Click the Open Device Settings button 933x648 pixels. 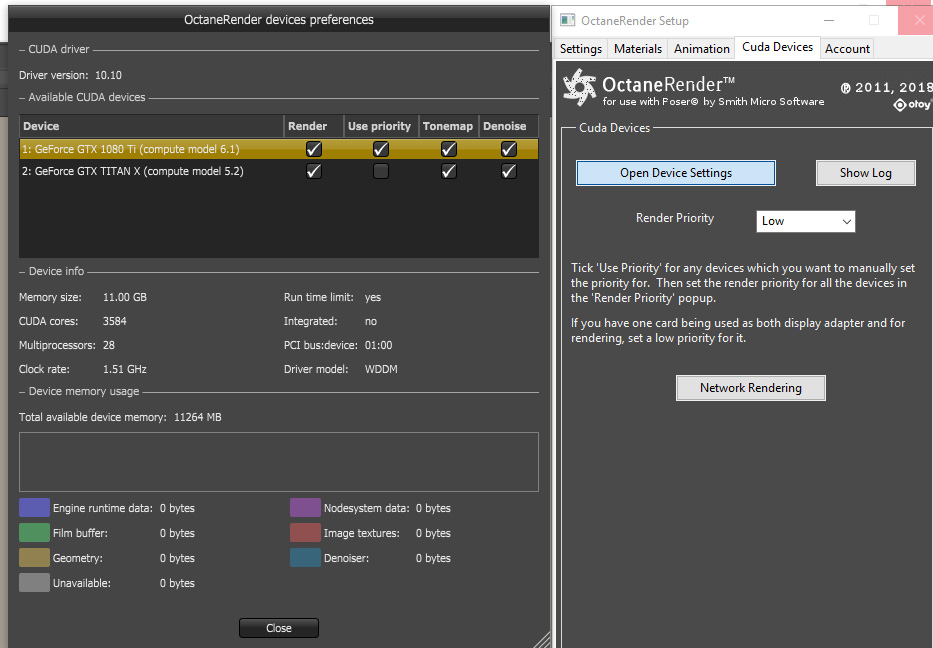click(676, 173)
